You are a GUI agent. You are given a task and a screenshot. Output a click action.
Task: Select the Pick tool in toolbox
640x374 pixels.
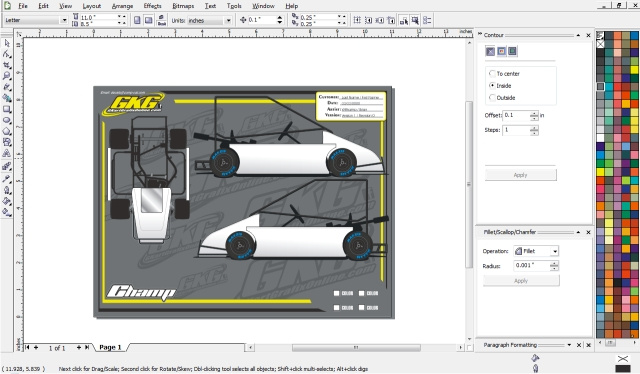coord(7,43)
